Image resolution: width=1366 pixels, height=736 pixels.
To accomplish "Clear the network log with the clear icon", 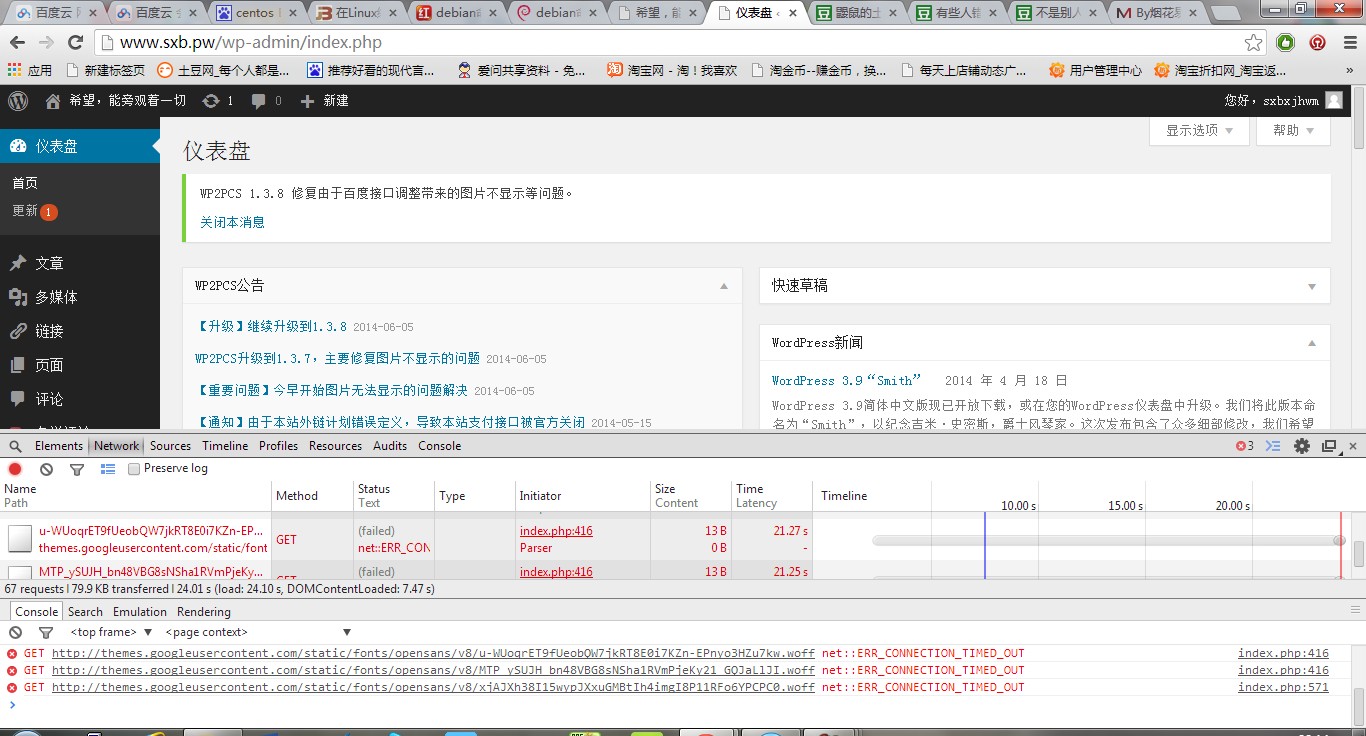I will coord(46,469).
